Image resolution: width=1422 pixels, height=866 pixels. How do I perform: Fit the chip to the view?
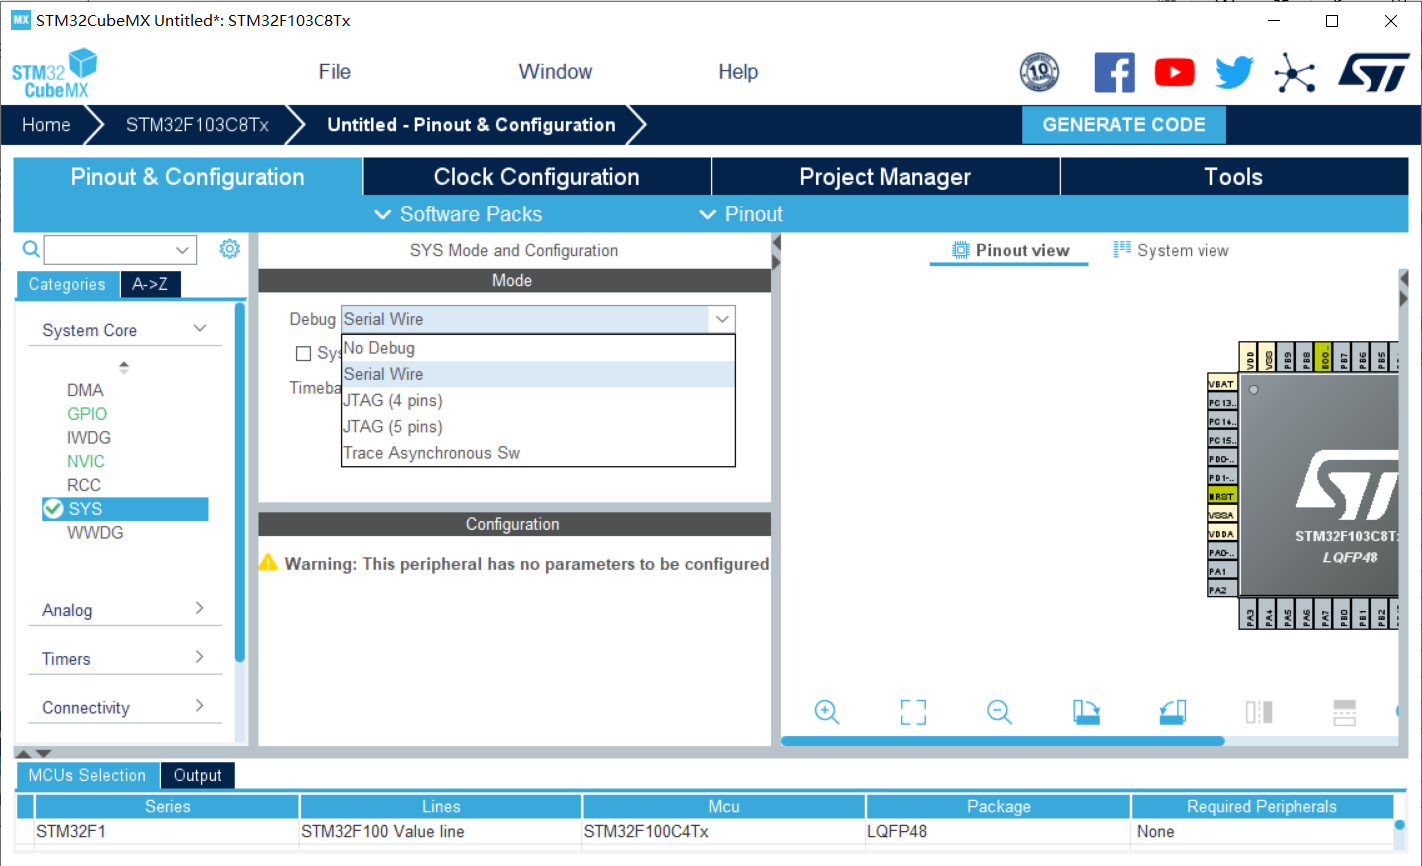(913, 712)
